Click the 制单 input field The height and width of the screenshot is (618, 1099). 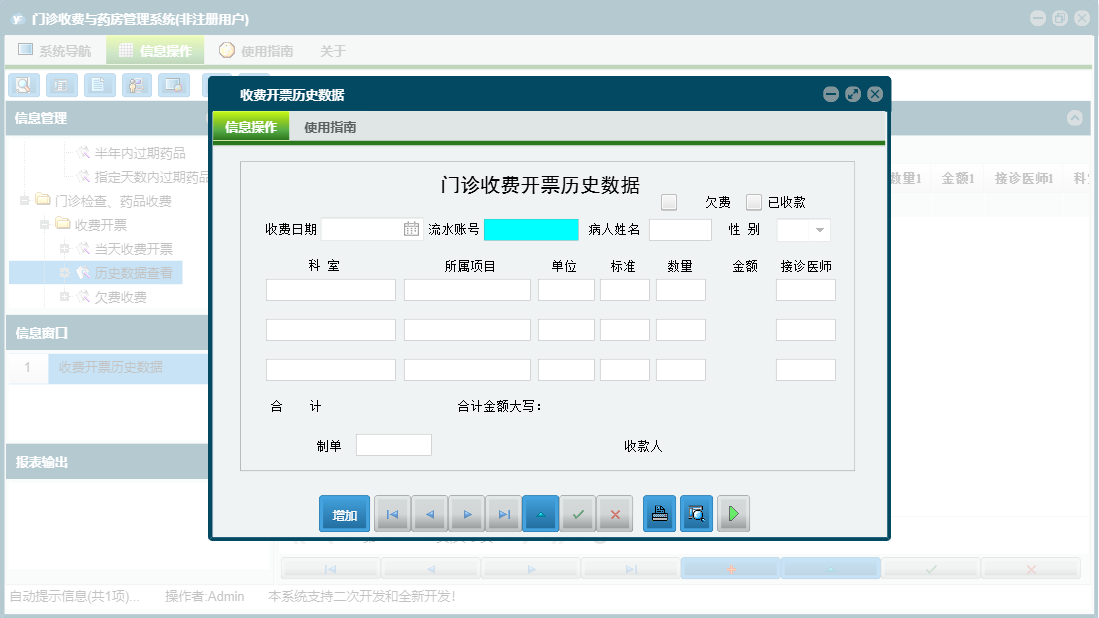pos(394,445)
